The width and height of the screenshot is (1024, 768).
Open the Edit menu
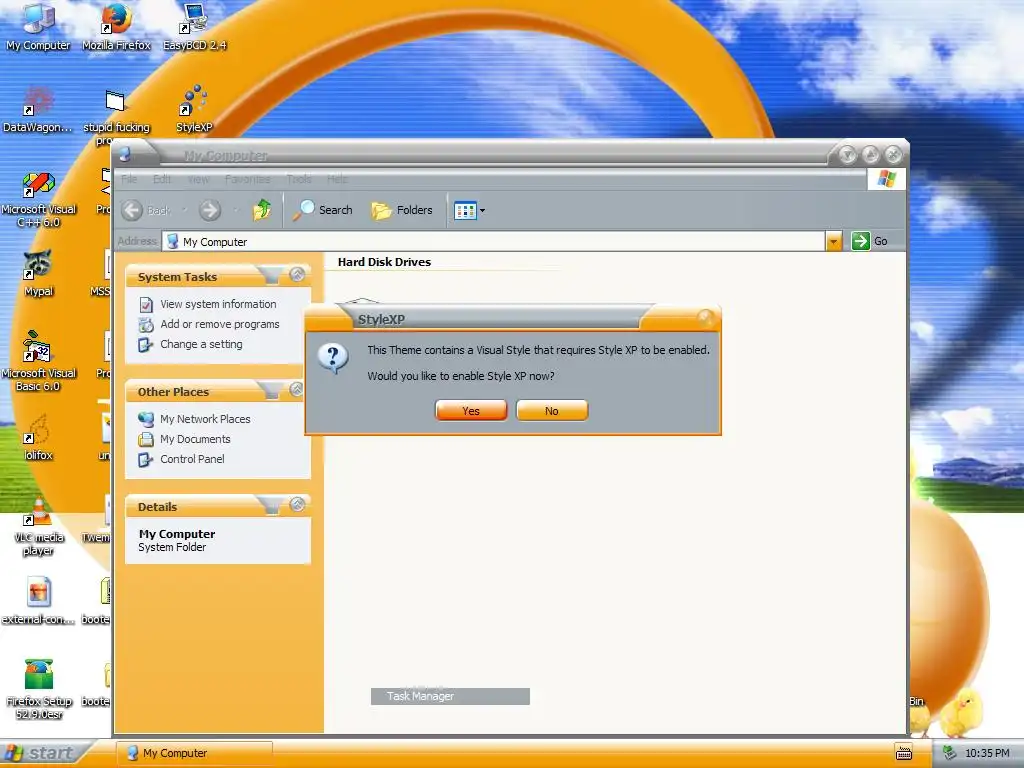tap(162, 179)
